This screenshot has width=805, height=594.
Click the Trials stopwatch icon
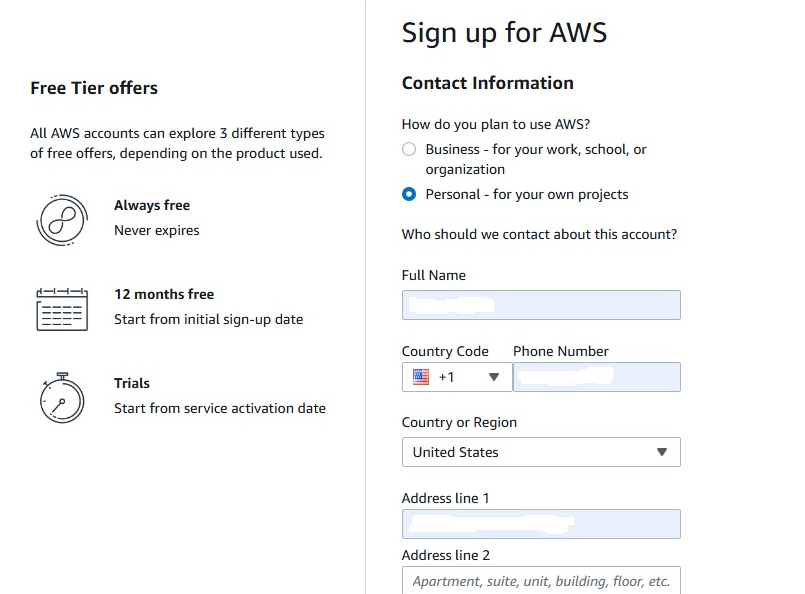(62, 398)
